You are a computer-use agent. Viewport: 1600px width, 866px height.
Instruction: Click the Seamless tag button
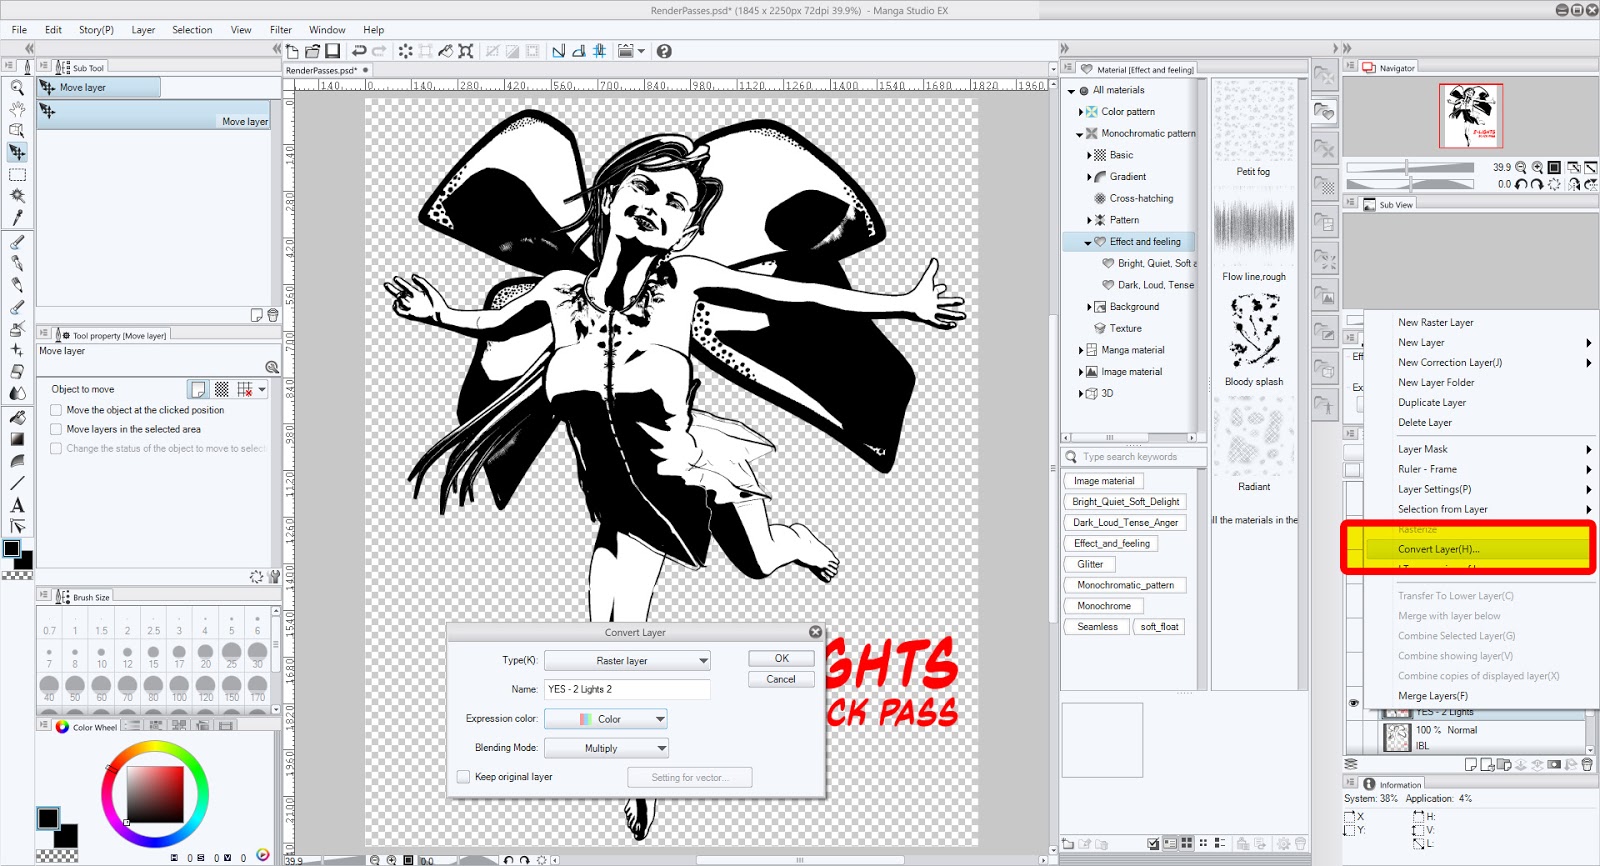click(x=1097, y=627)
